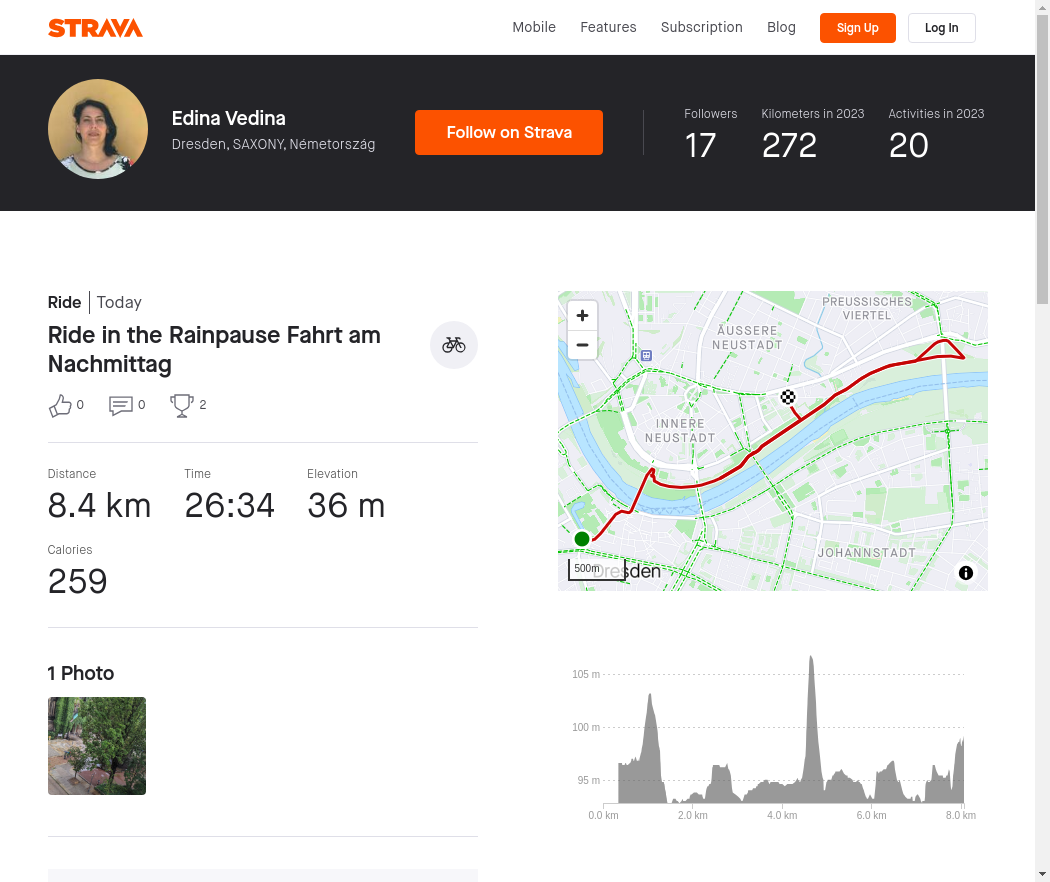Zoom out on the map

tap(582, 346)
